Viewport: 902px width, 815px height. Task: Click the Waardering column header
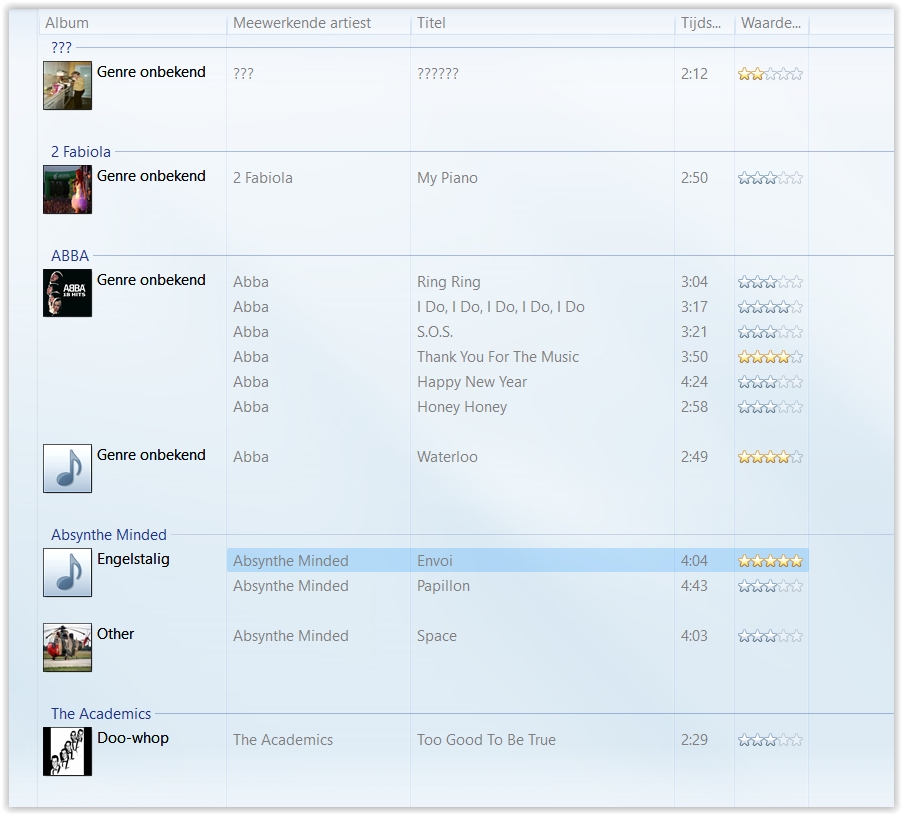point(769,23)
